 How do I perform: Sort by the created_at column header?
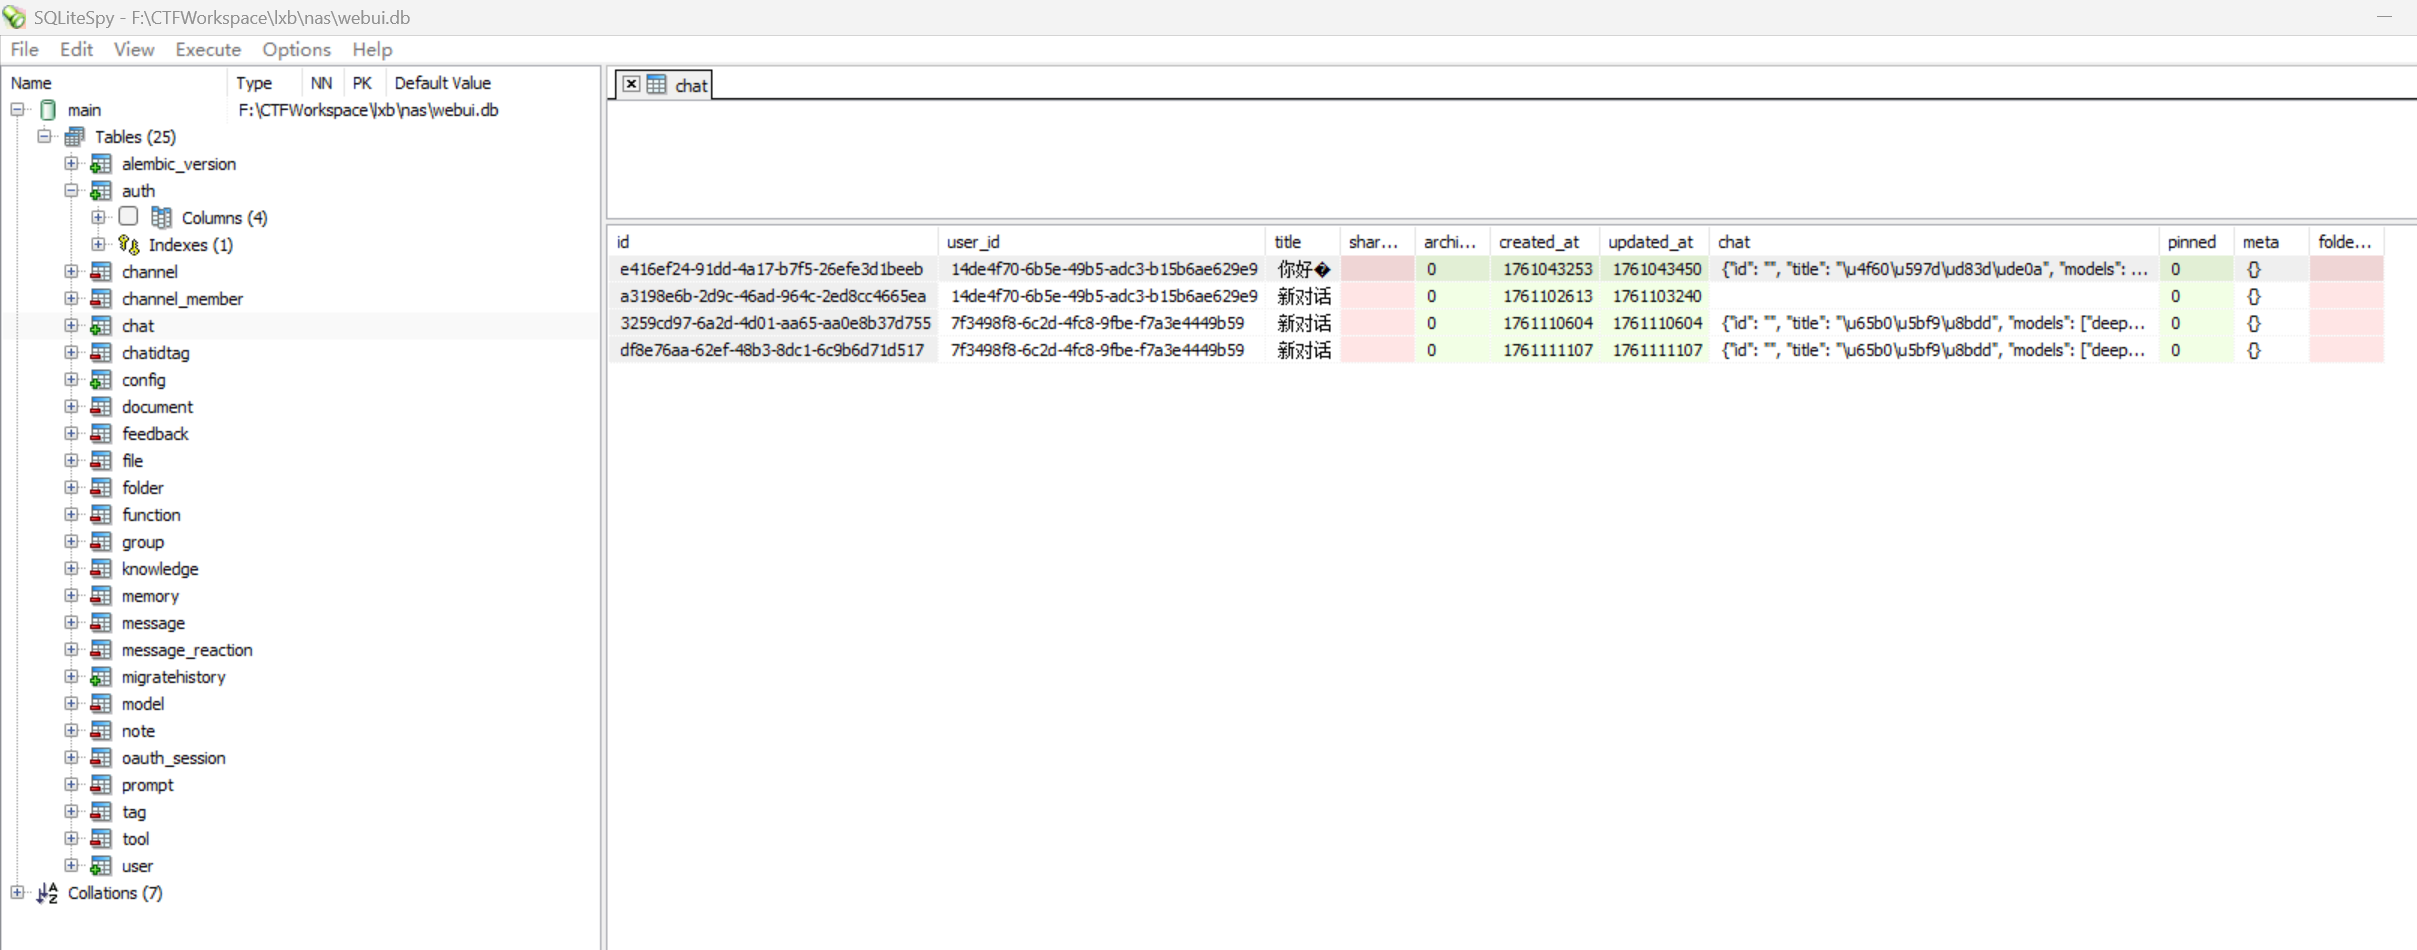1538,242
